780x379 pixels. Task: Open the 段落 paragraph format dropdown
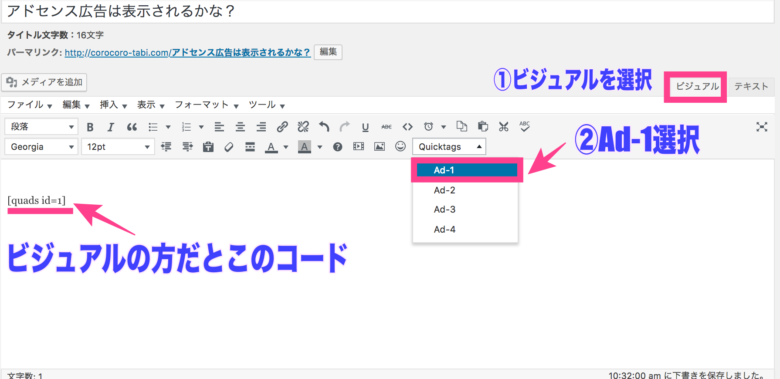coord(41,127)
